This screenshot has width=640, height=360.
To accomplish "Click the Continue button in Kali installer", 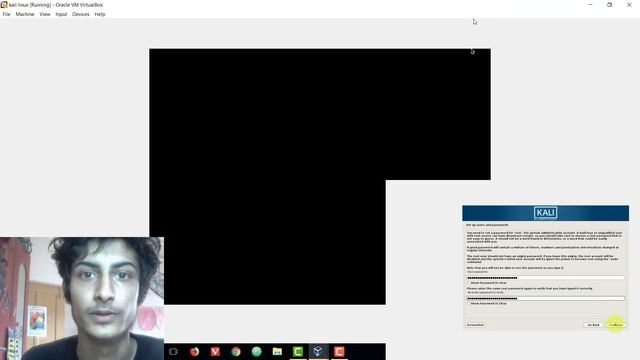I will 616,325.
